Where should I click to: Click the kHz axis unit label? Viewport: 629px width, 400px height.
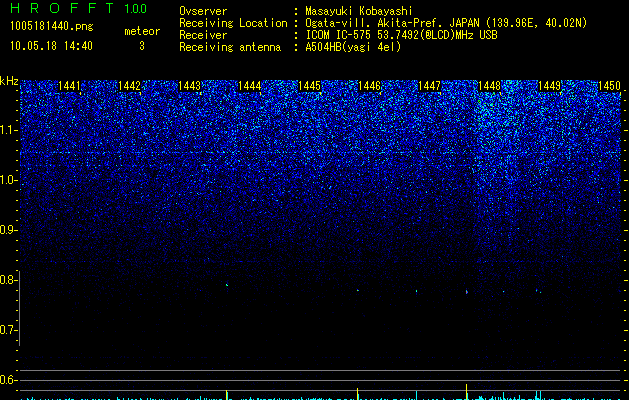(x=9, y=81)
